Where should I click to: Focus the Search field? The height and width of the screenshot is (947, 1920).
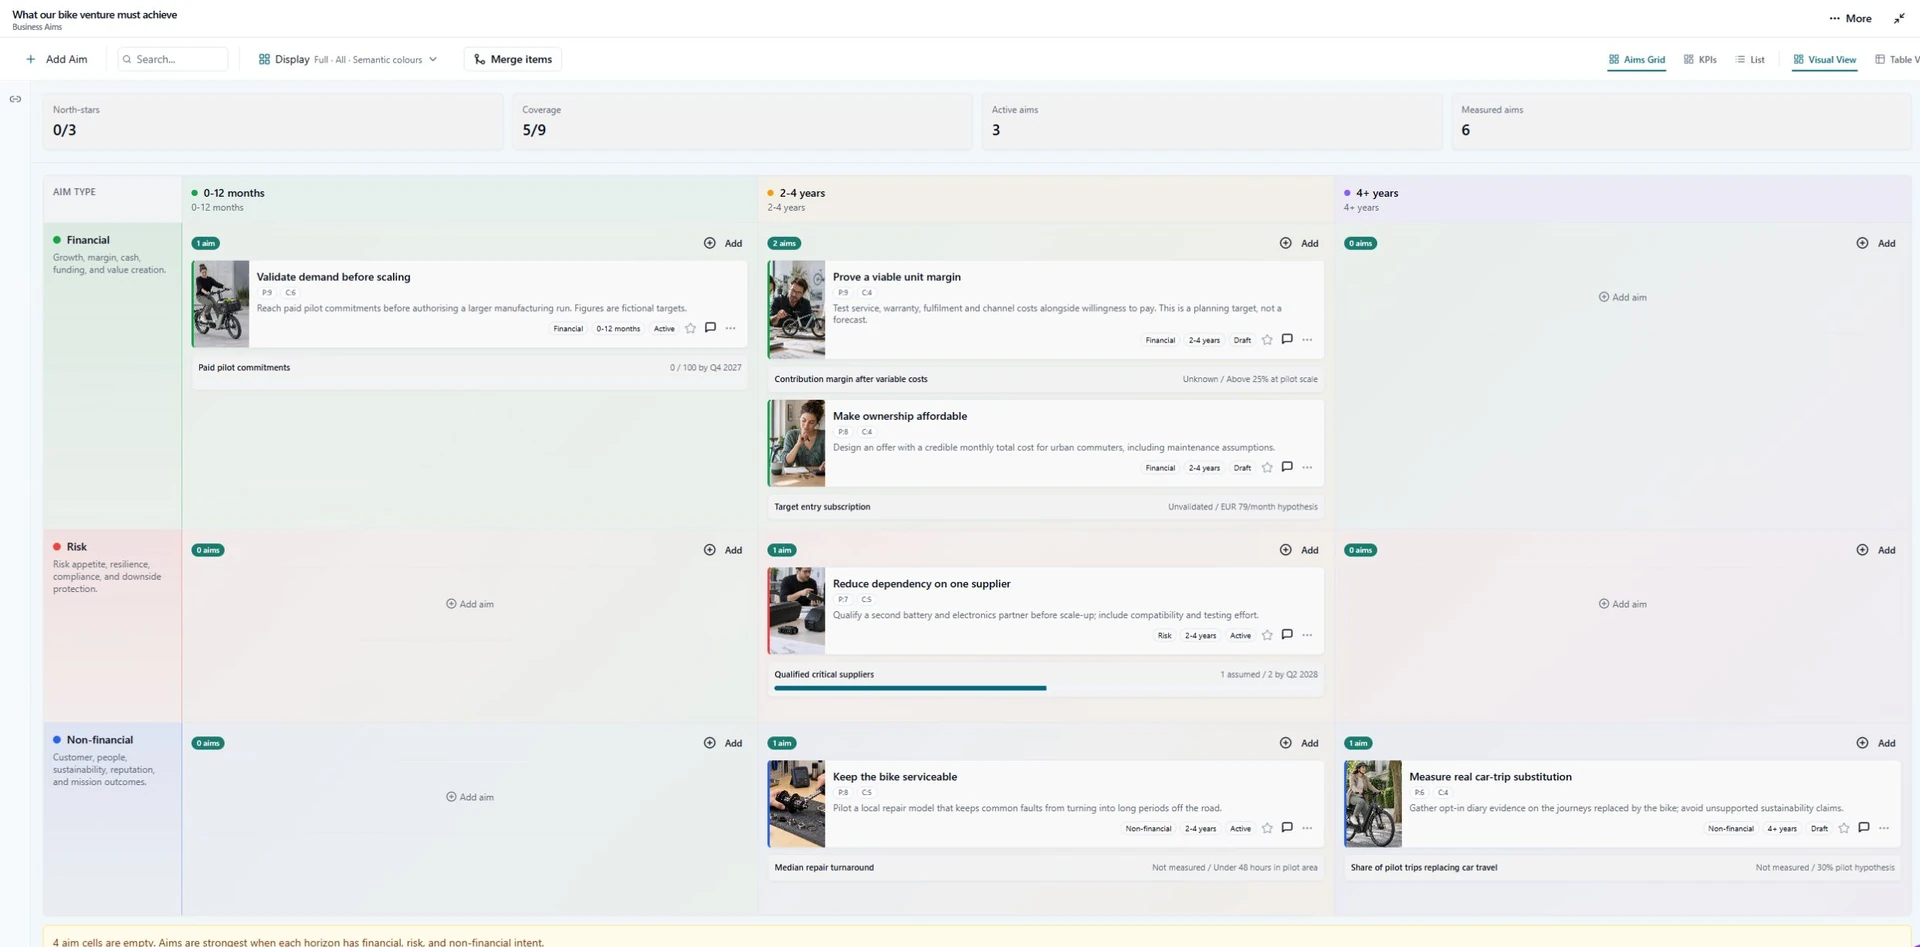(x=173, y=59)
